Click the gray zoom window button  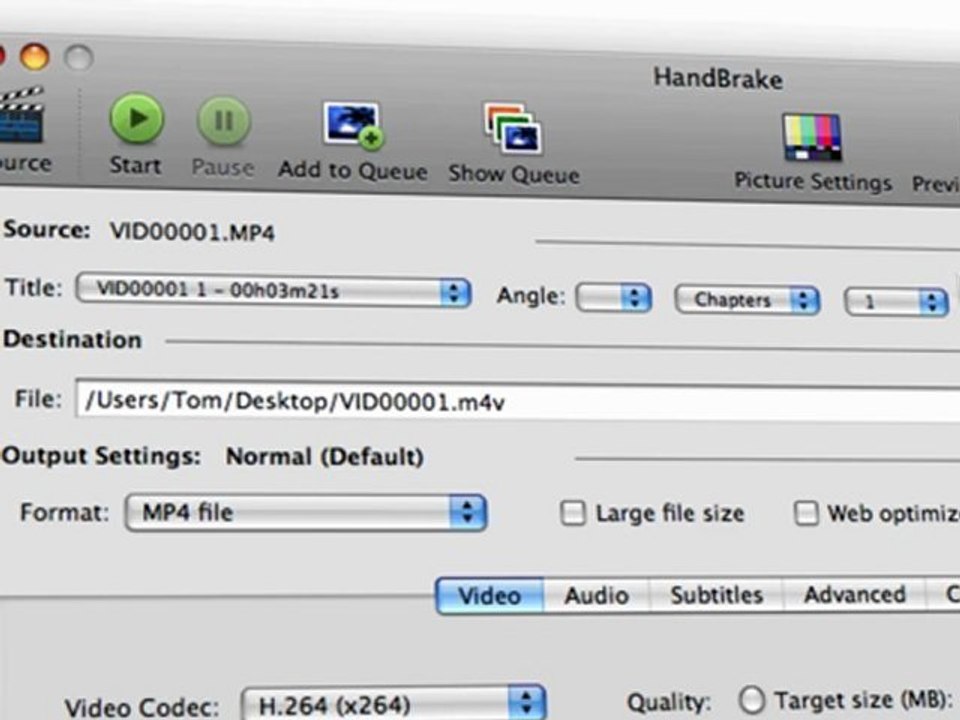(79, 58)
